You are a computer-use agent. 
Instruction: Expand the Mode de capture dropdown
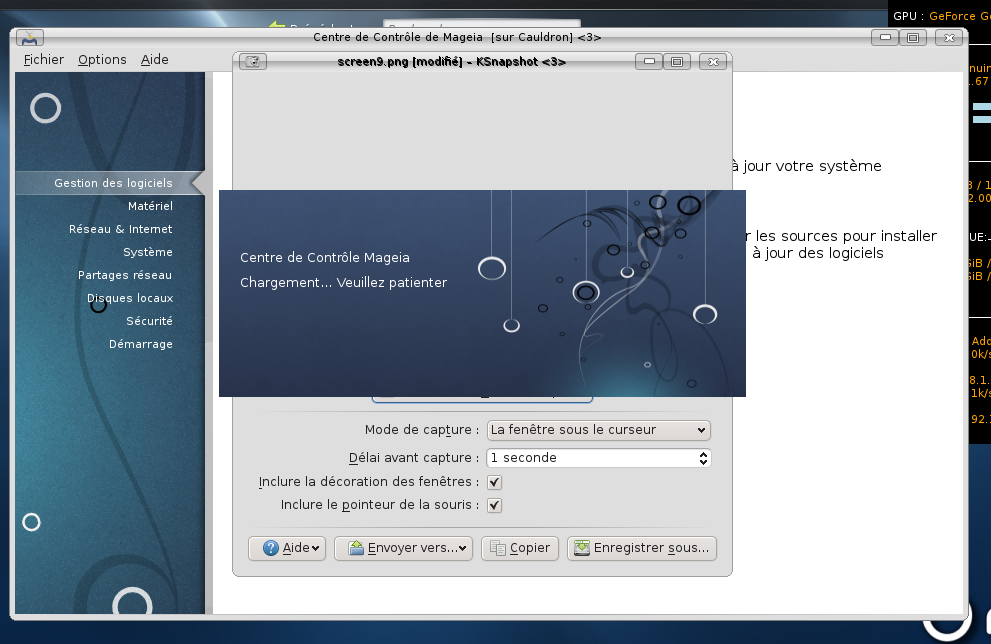pos(599,430)
